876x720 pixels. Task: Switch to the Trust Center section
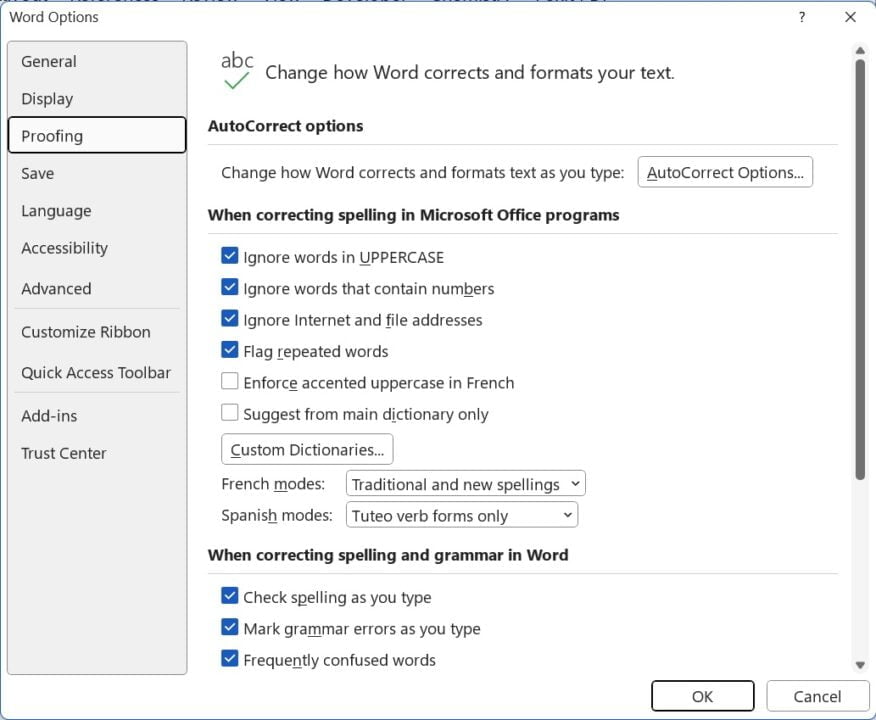[64, 453]
